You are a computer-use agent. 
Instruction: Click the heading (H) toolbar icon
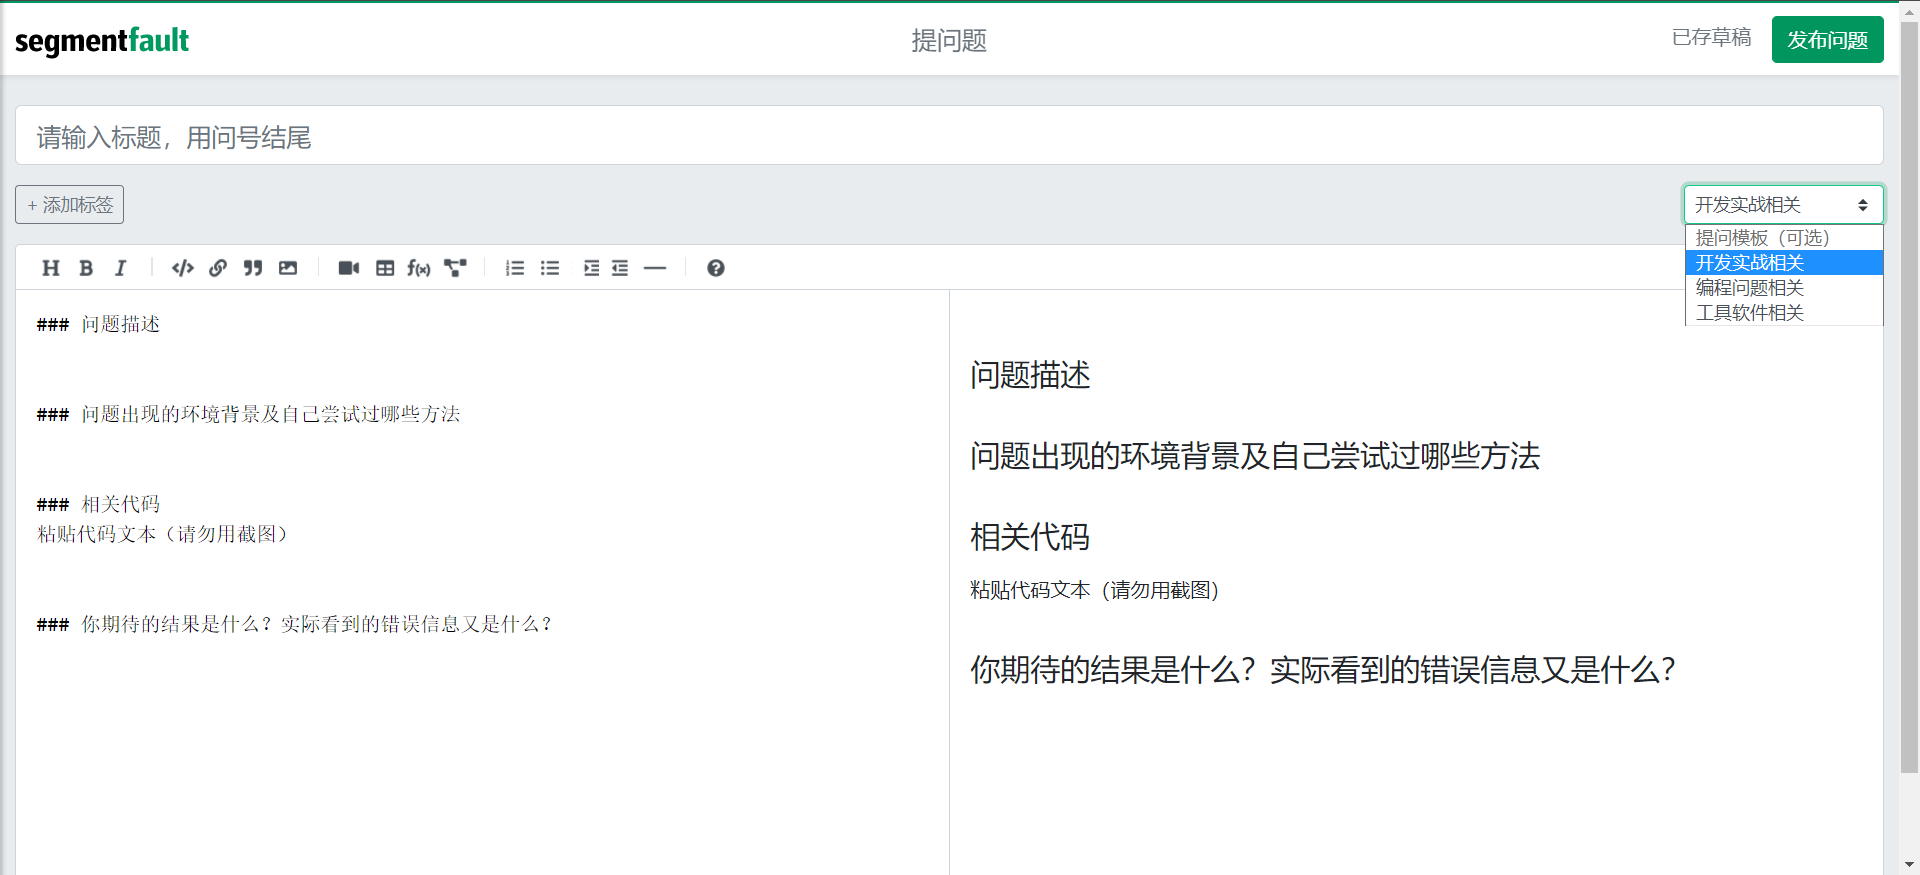[51, 268]
